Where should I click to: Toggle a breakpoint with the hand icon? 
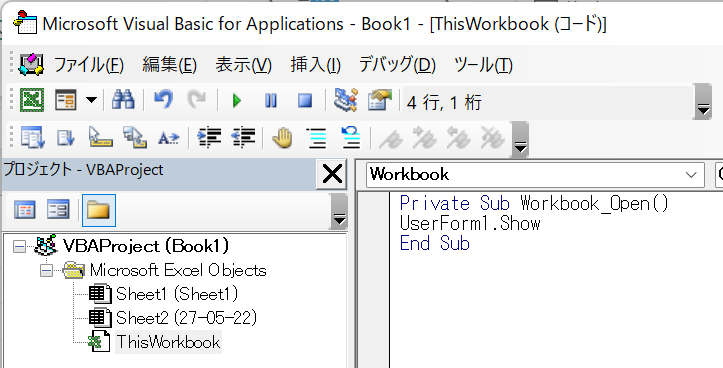coord(283,138)
